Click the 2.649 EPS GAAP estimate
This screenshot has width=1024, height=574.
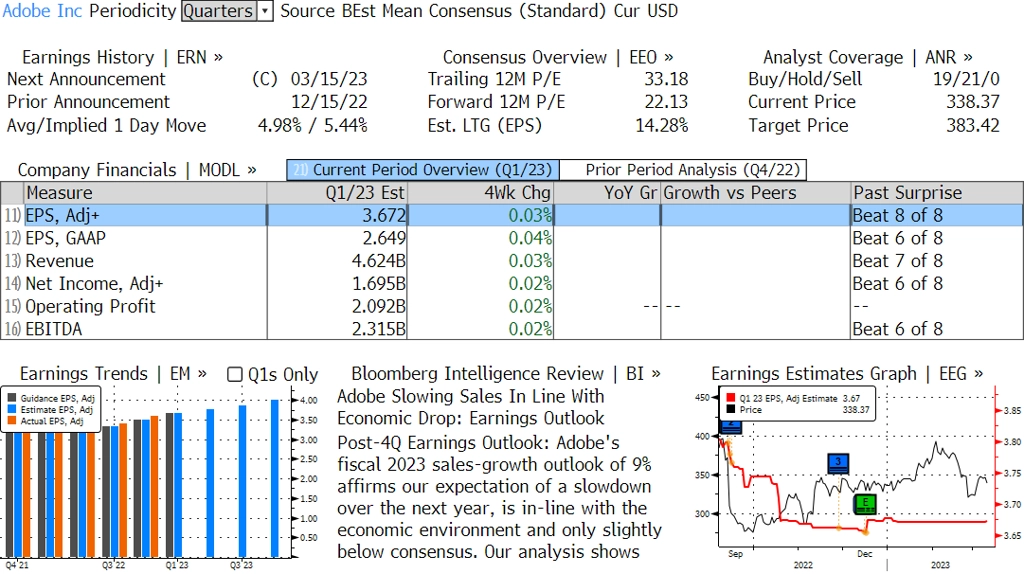click(x=384, y=238)
